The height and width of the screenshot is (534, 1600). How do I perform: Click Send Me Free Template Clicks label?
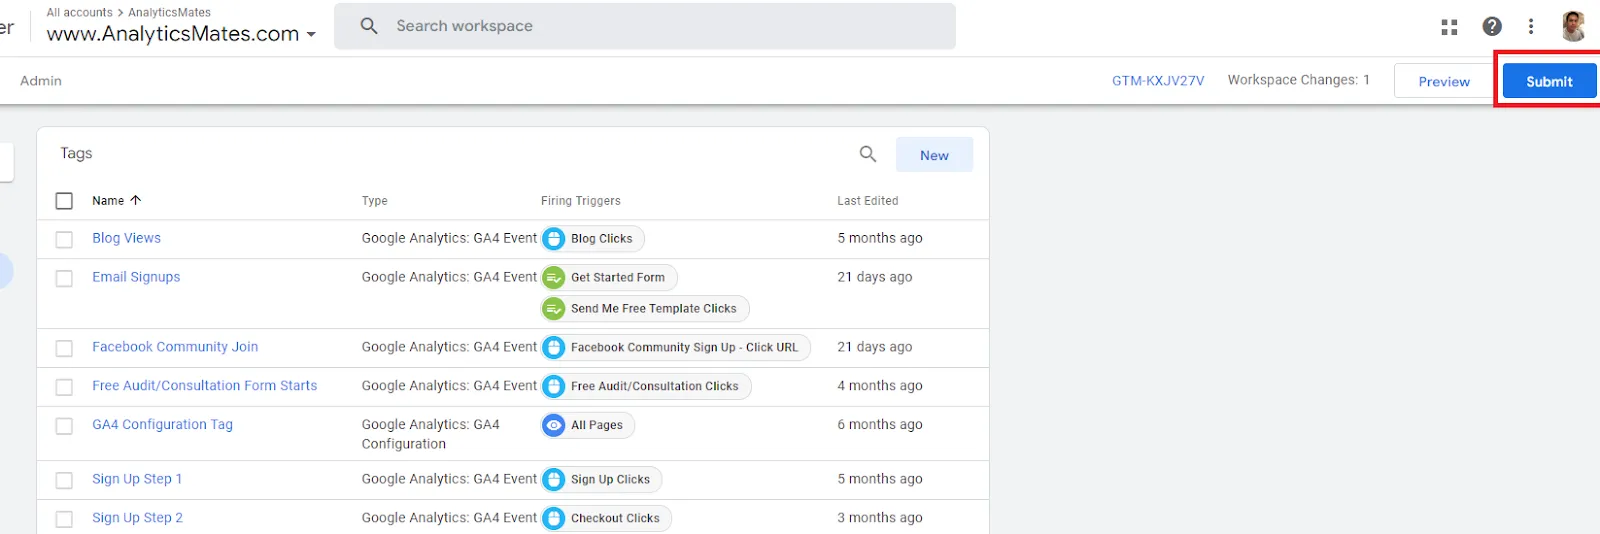tap(654, 309)
